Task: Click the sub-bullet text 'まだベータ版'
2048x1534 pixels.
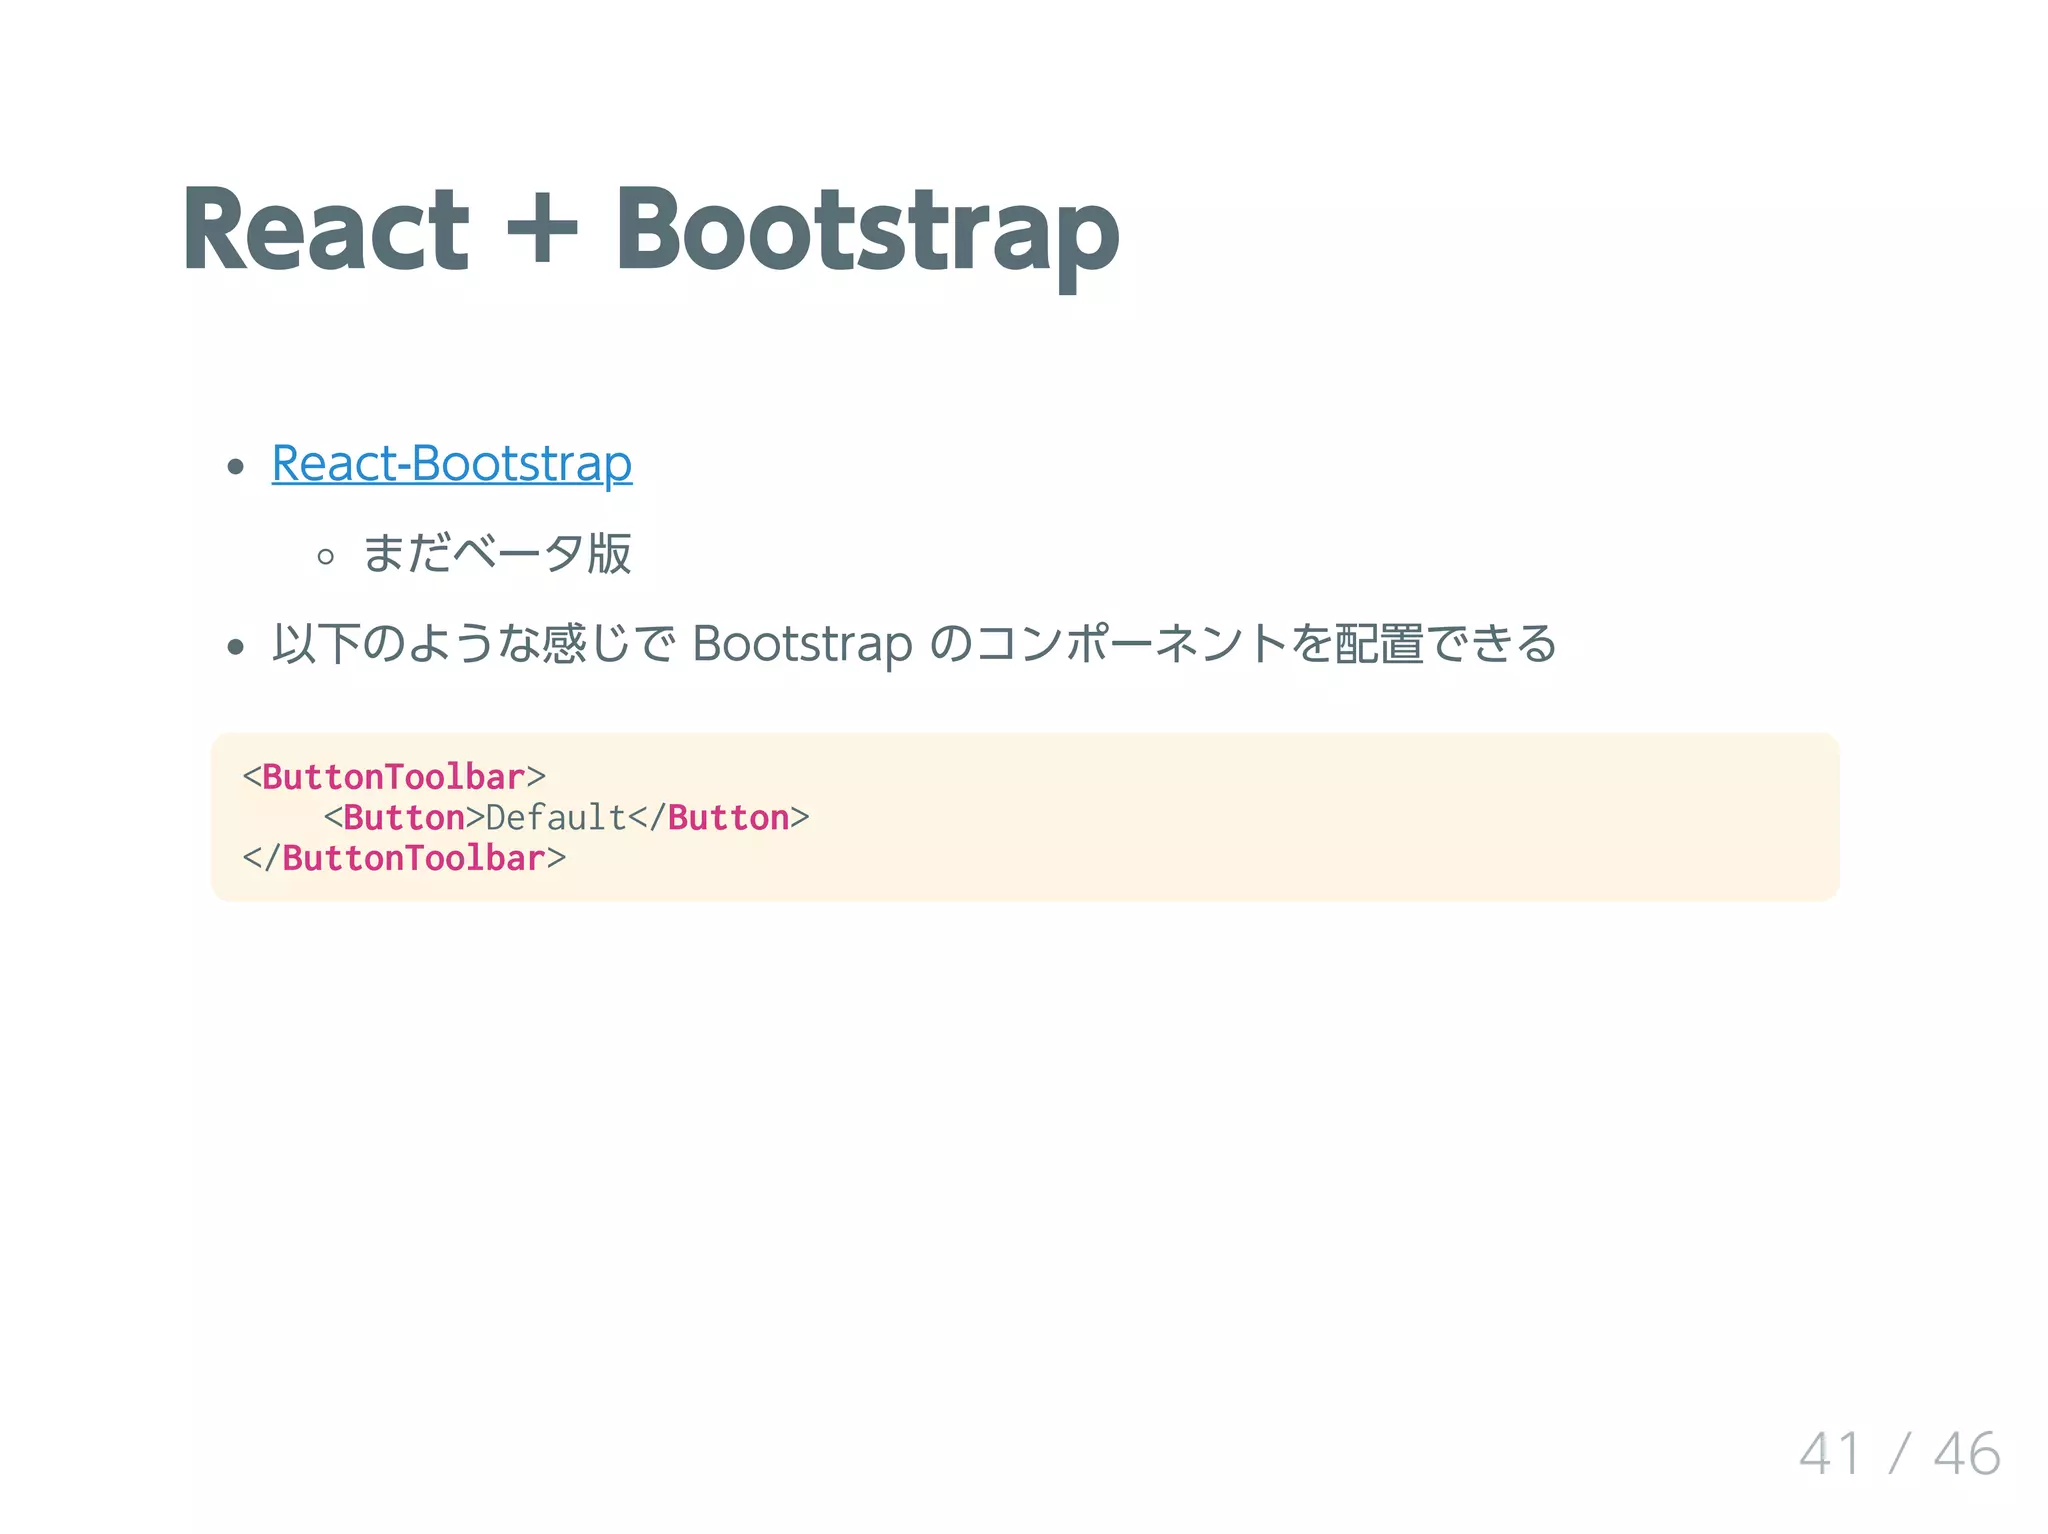Action: click(497, 553)
